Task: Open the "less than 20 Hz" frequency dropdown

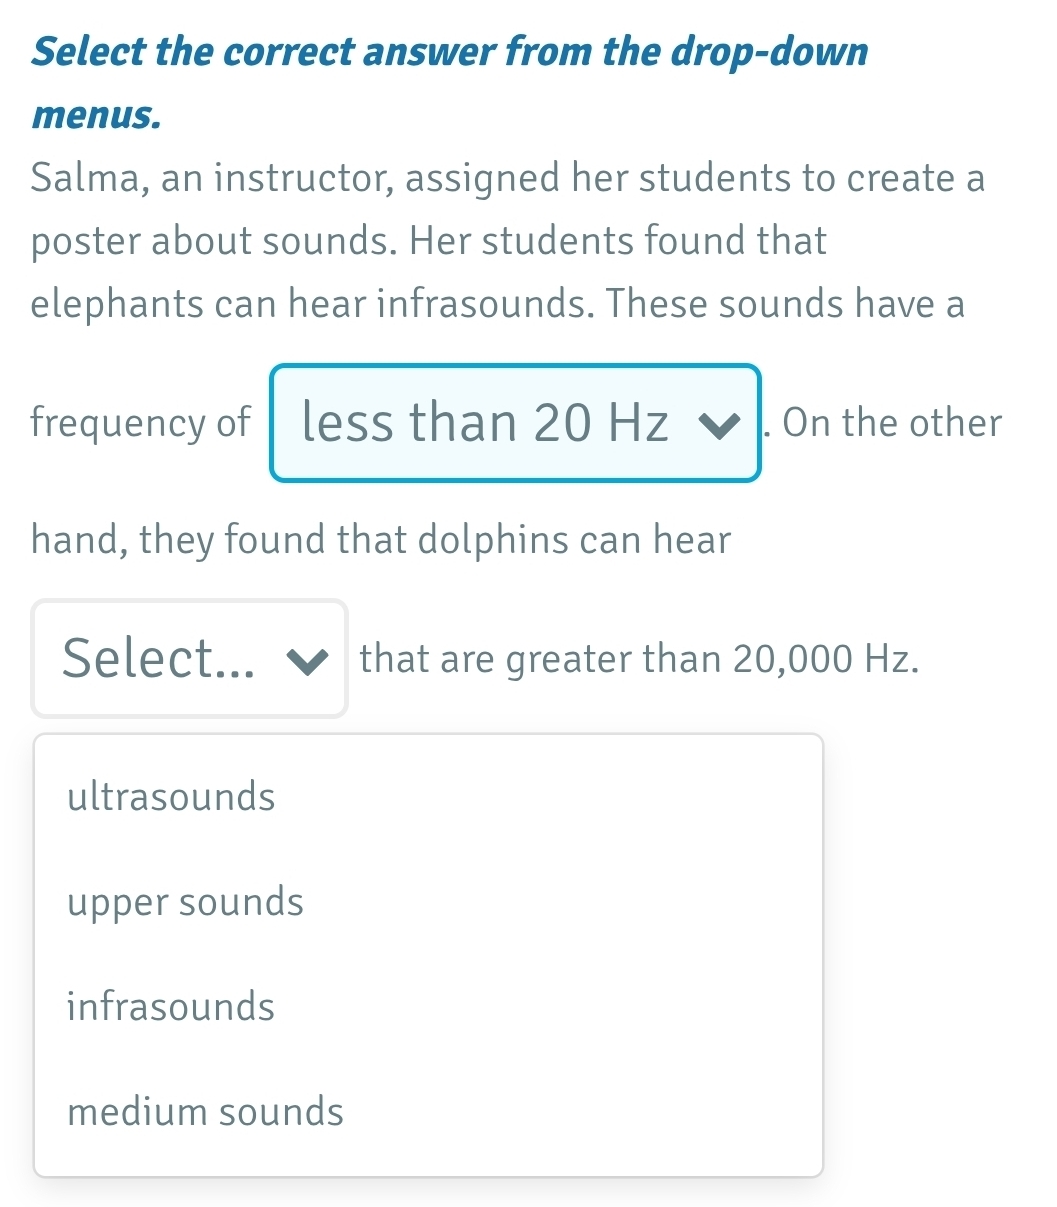Action: click(x=514, y=423)
